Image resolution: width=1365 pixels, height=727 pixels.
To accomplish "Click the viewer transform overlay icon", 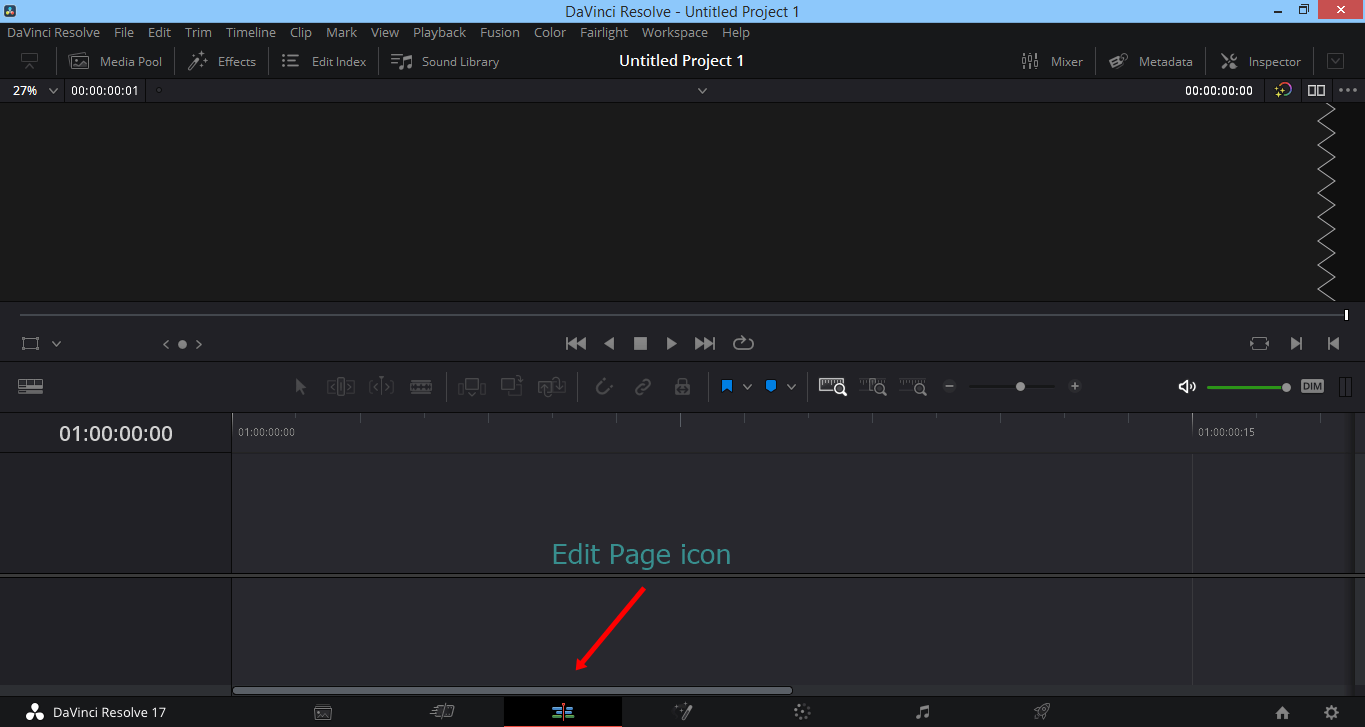I will point(31,343).
